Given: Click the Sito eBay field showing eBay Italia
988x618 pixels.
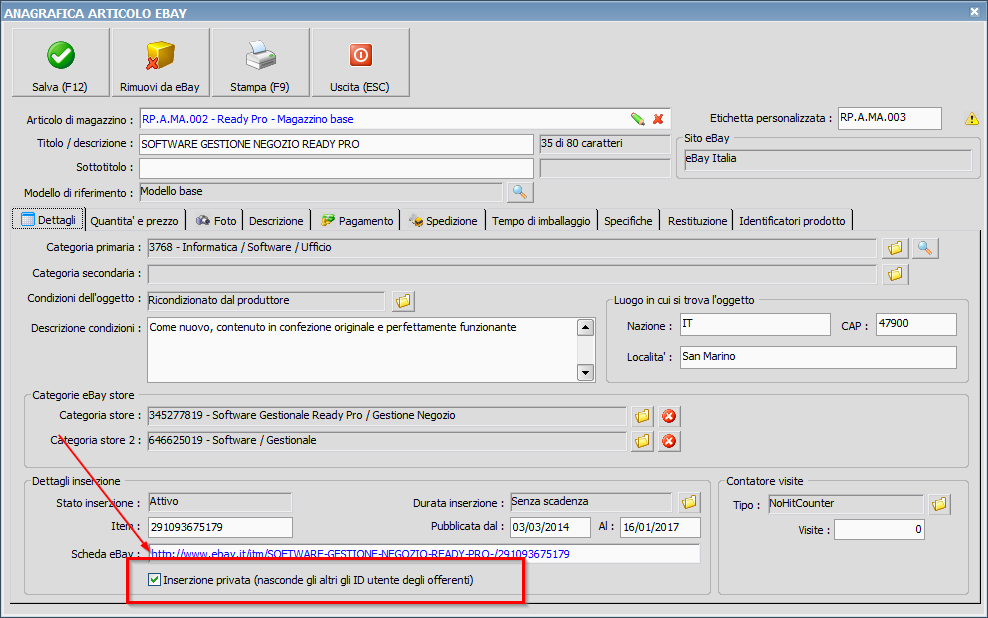Looking at the screenshot, I should [828, 159].
